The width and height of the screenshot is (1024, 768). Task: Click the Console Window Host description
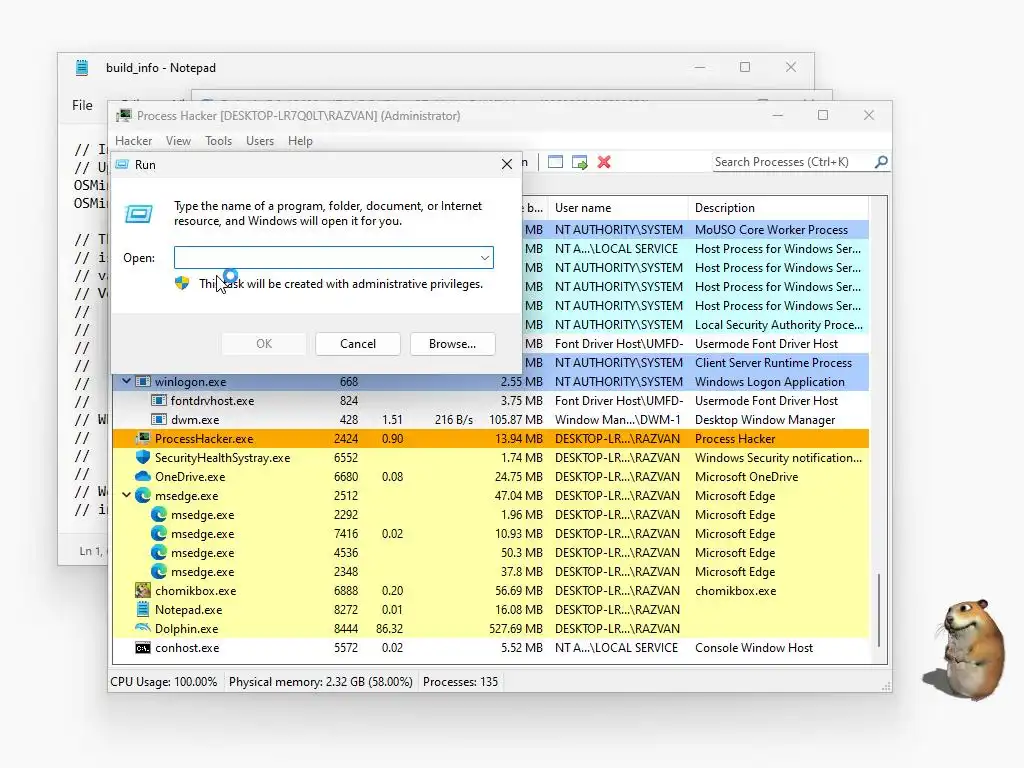(x=754, y=648)
